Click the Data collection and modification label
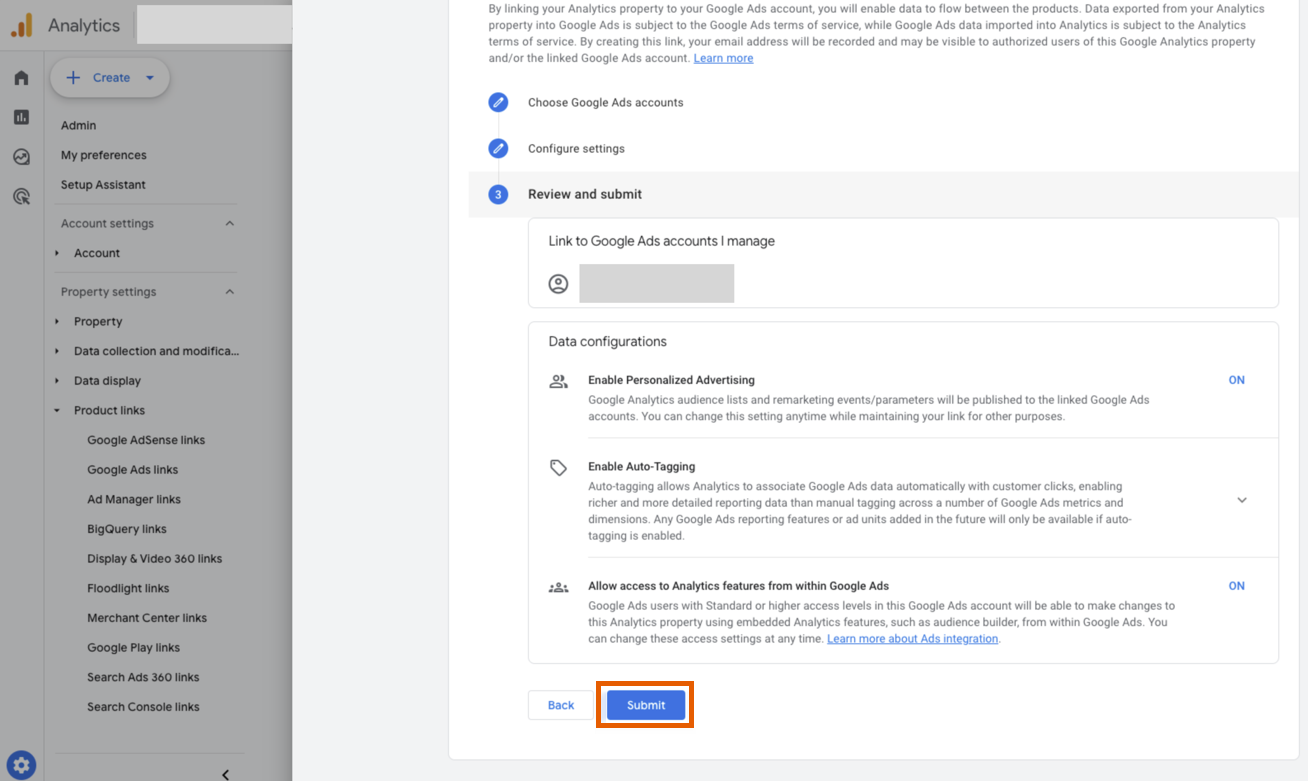This screenshot has height=781, width=1308. (156, 351)
